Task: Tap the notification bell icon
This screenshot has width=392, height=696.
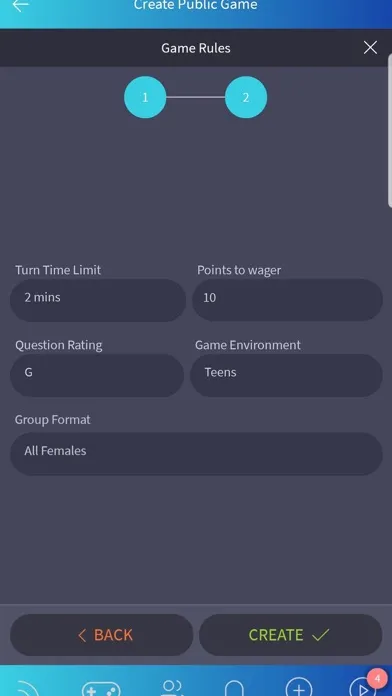Action: [x=234, y=689]
